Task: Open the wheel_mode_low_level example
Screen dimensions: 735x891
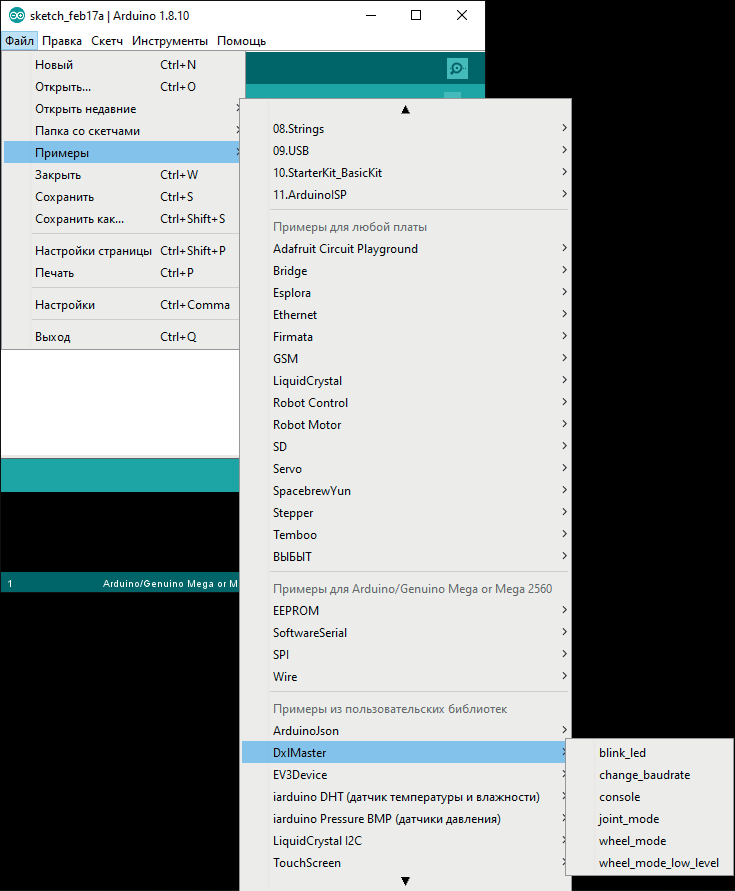Action: (658, 863)
